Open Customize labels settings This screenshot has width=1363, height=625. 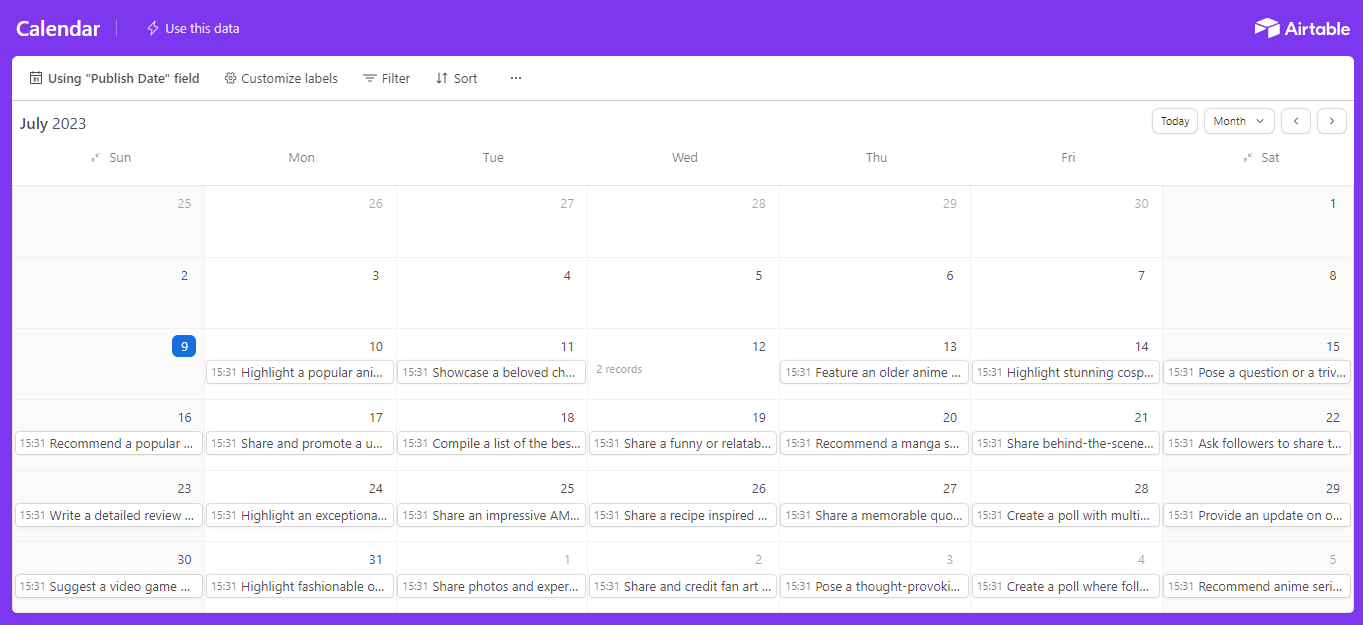pos(281,78)
